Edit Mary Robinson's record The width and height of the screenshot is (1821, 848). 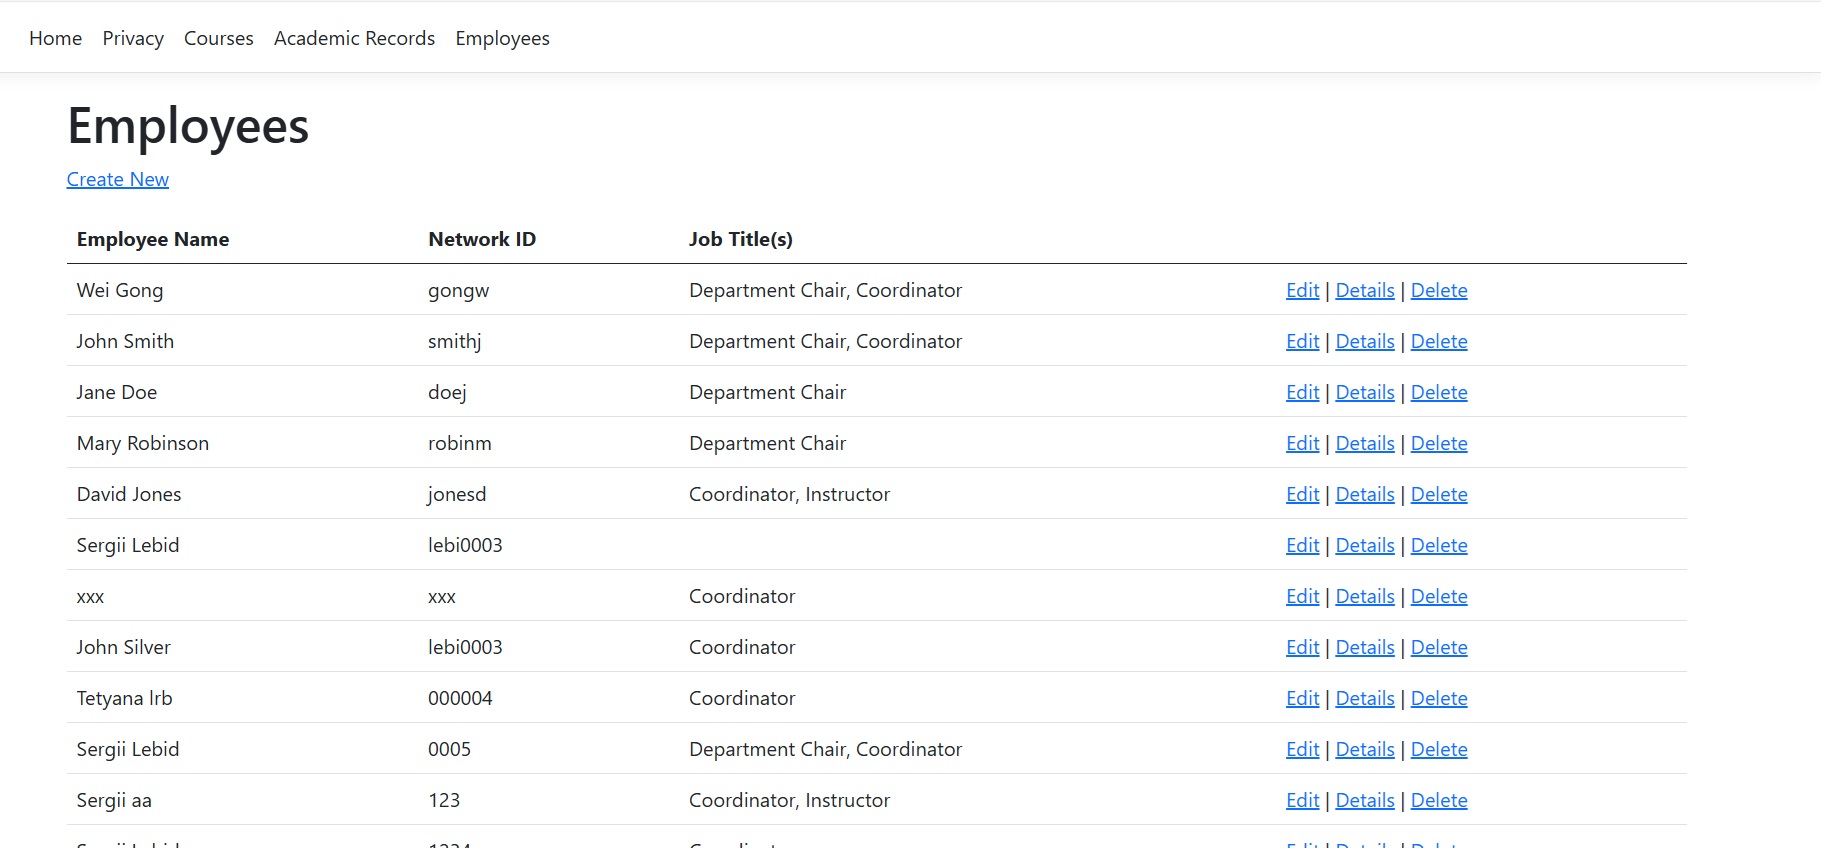1302,443
